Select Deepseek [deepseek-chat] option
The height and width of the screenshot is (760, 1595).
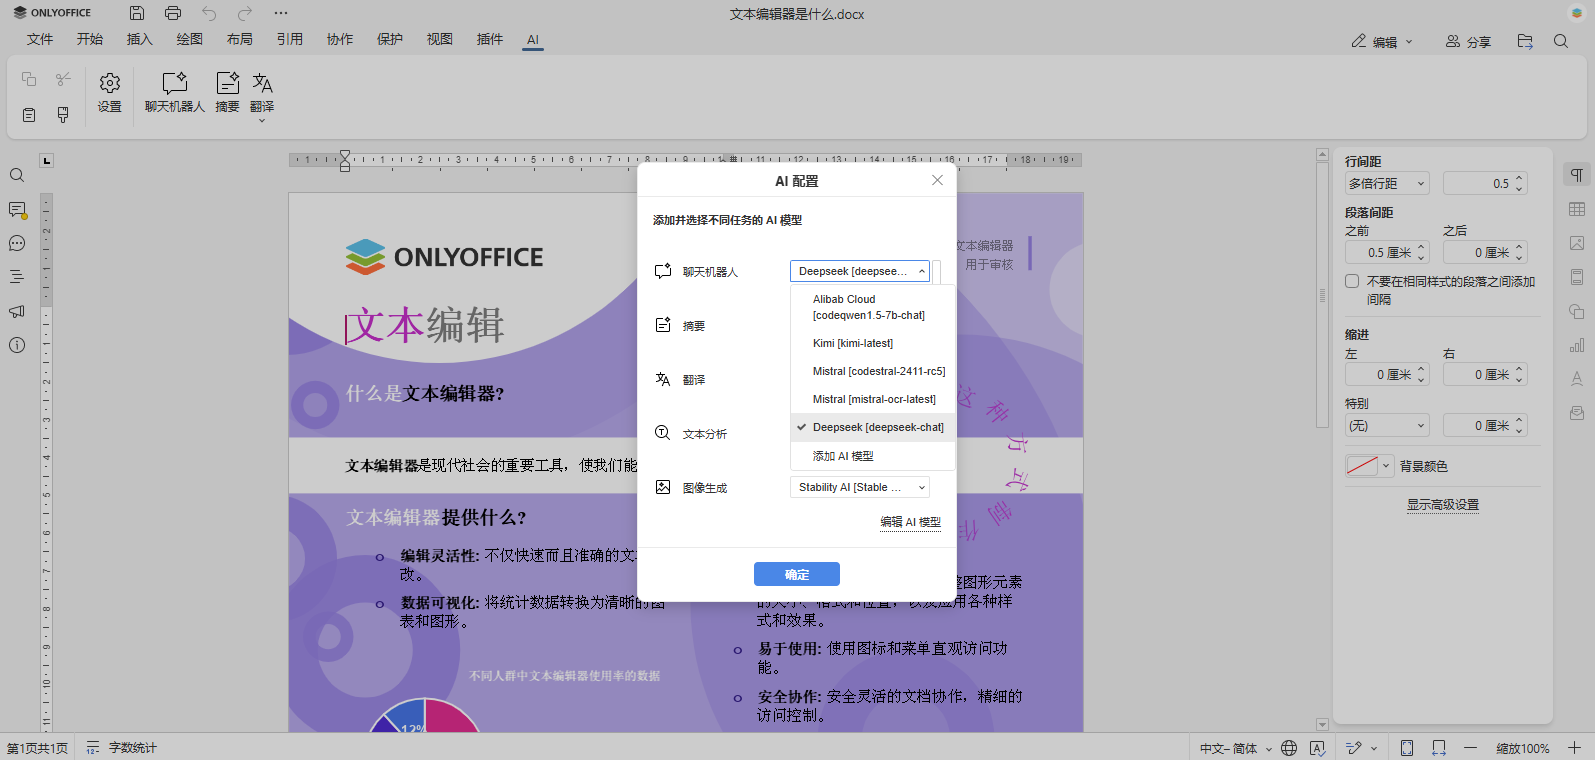[873, 427]
